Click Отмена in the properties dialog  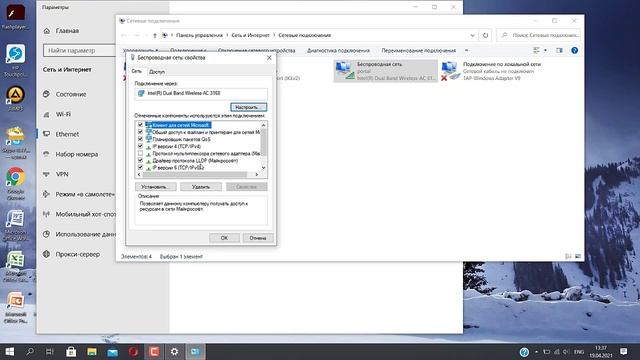point(258,238)
